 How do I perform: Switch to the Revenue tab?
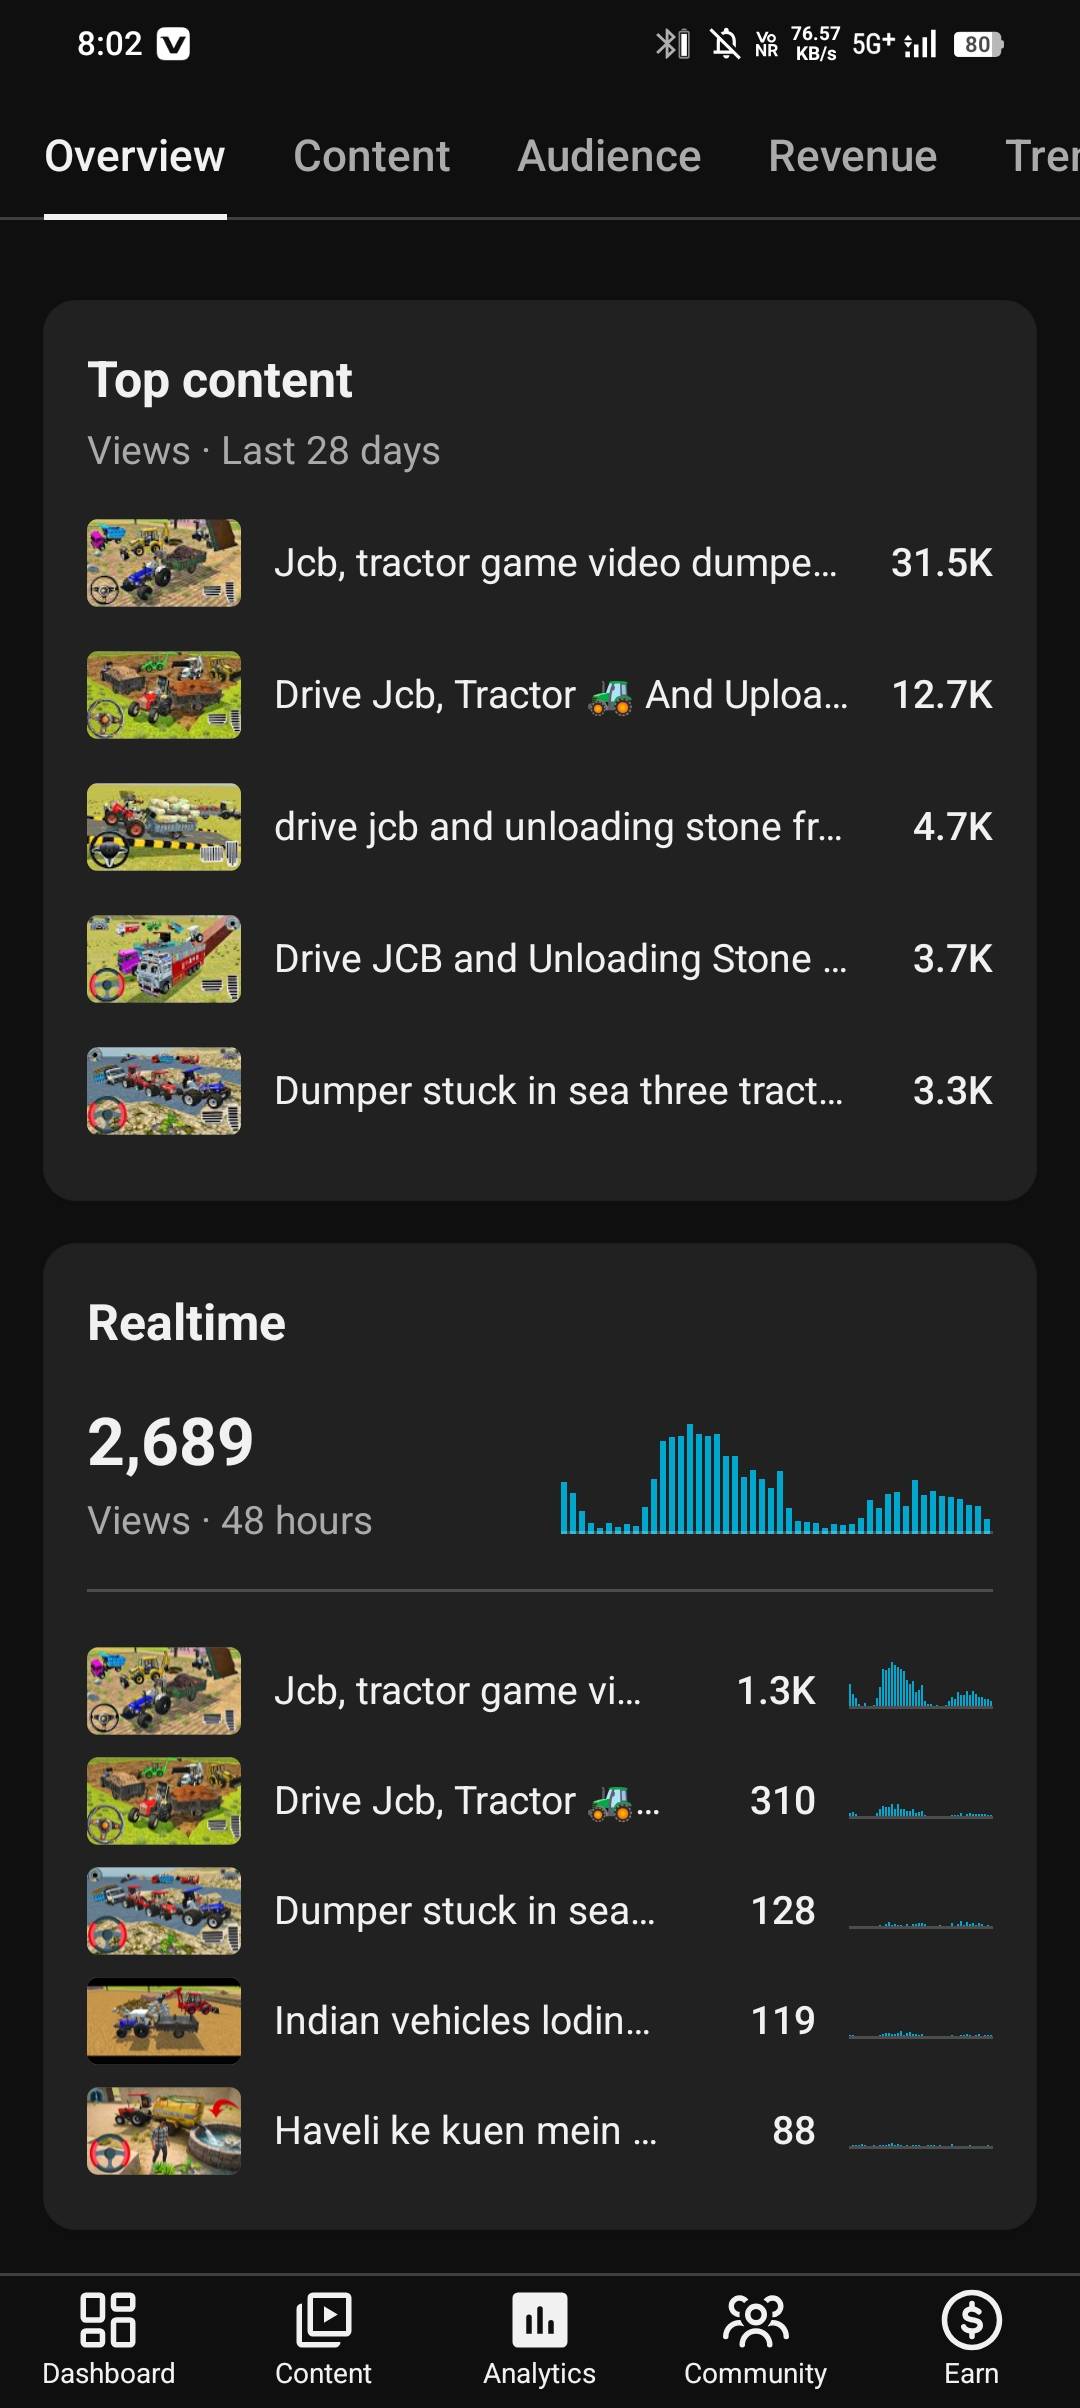852,156
